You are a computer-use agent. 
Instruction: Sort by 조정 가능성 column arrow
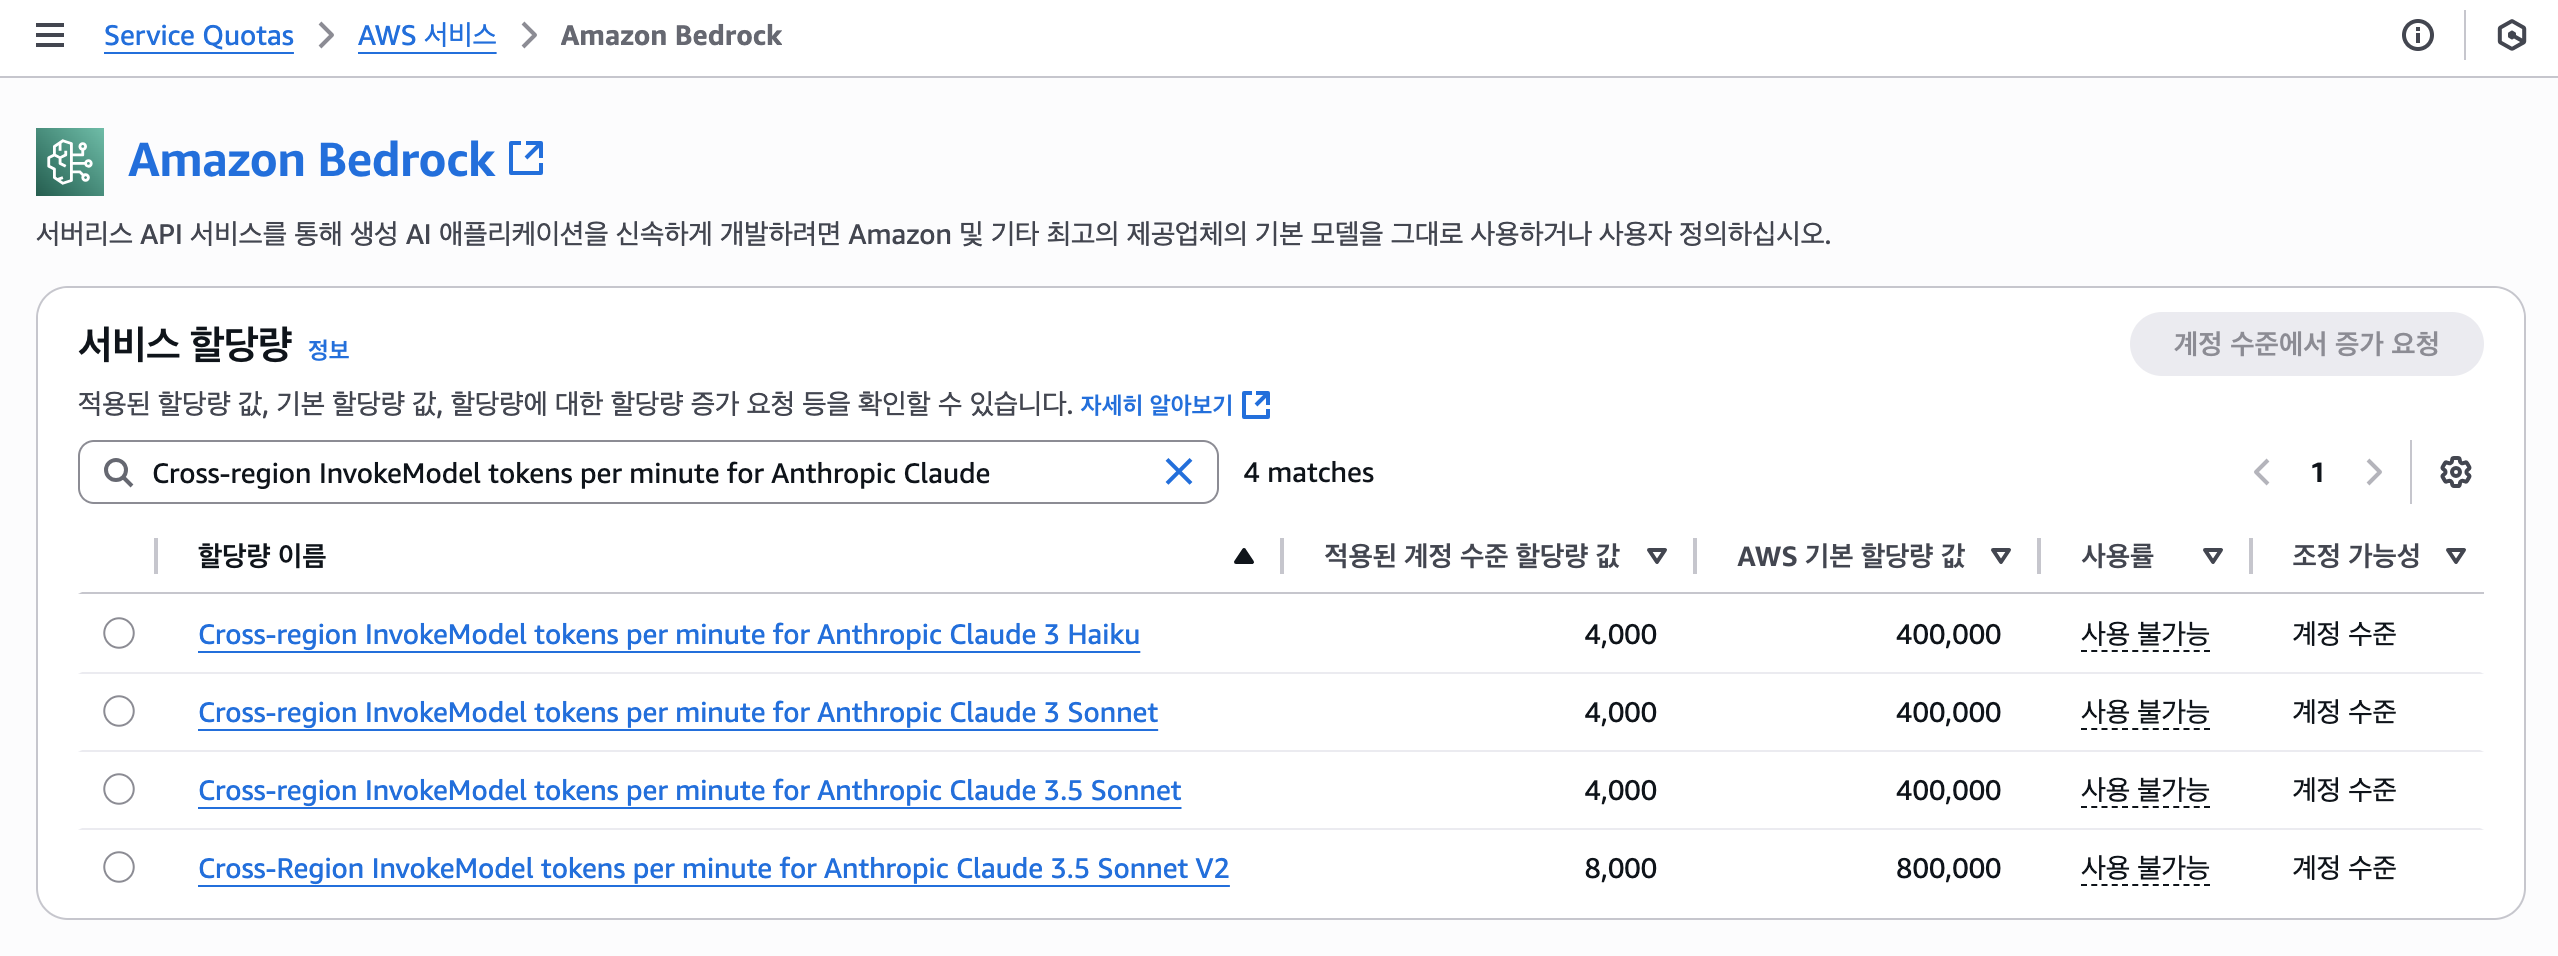pyautogui.click(x=2456, y=556)
